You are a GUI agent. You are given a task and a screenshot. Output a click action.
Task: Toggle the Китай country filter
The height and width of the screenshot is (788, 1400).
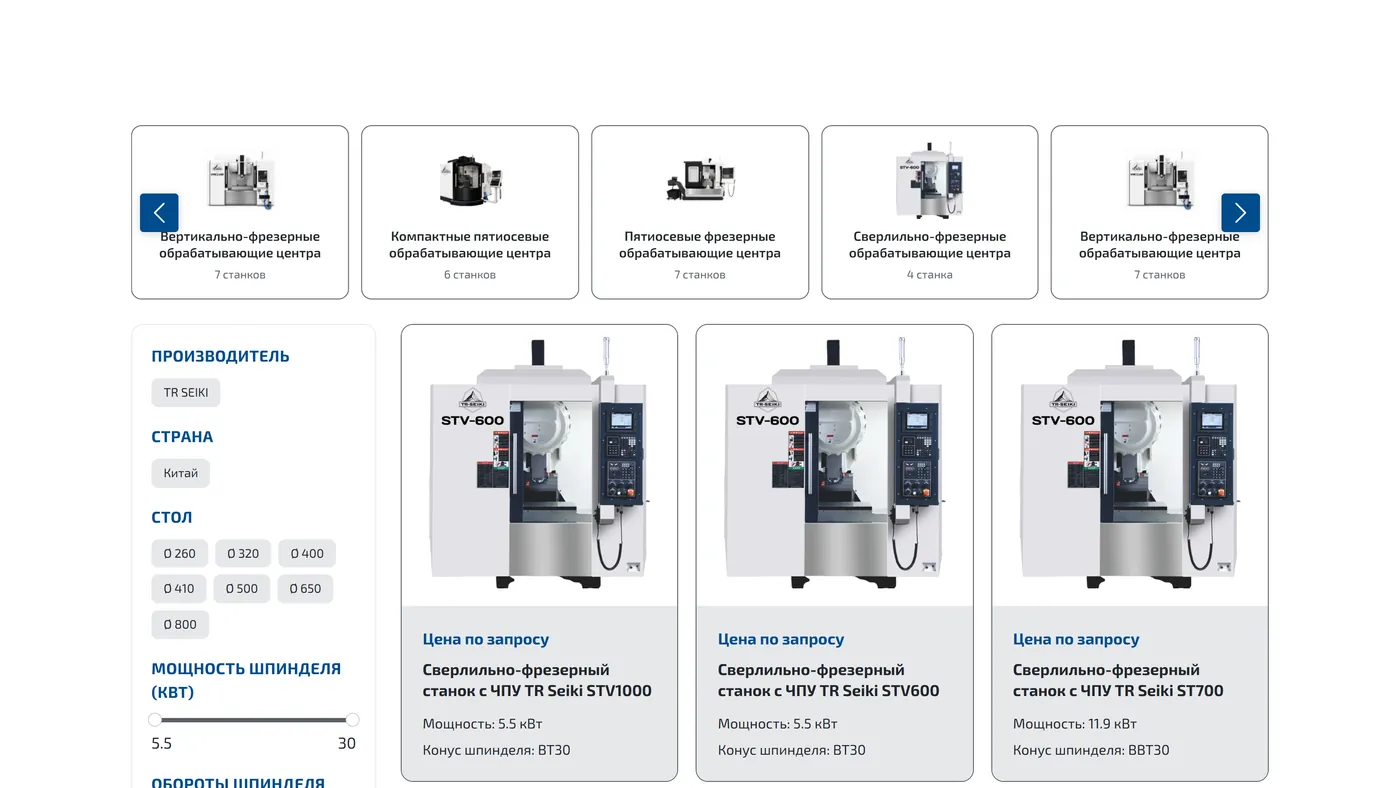(x=181, y=473)
